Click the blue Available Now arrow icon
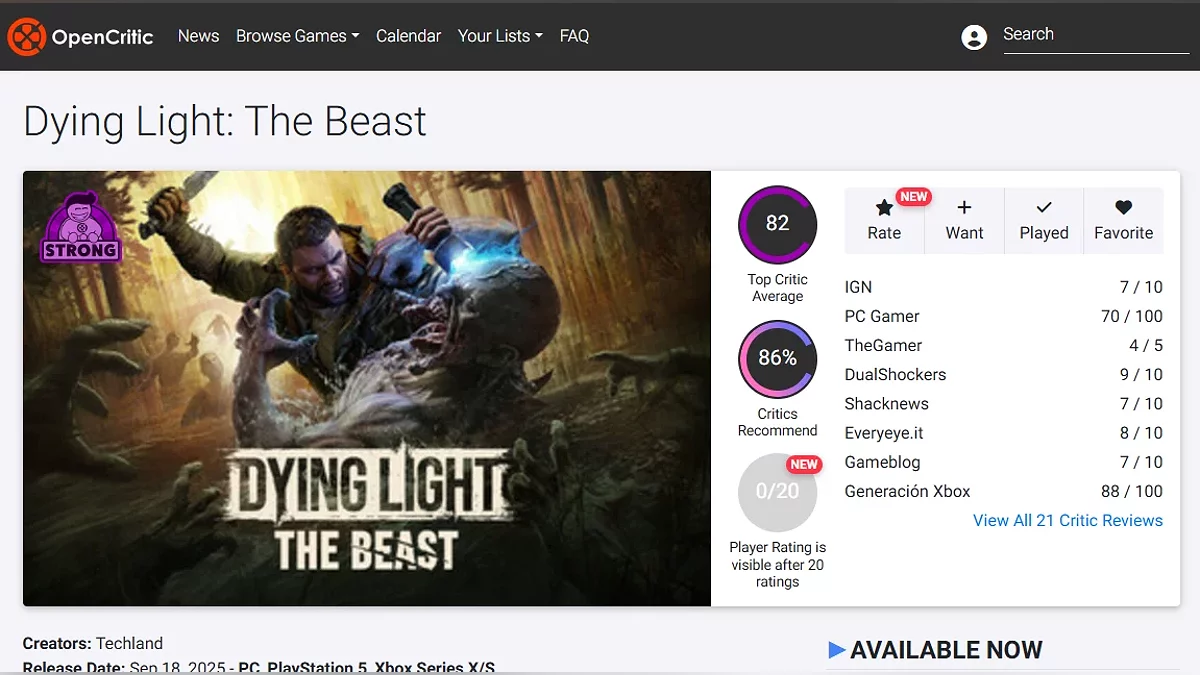Viewport: 1200px width, 675px height. click(x=837, y=650)
